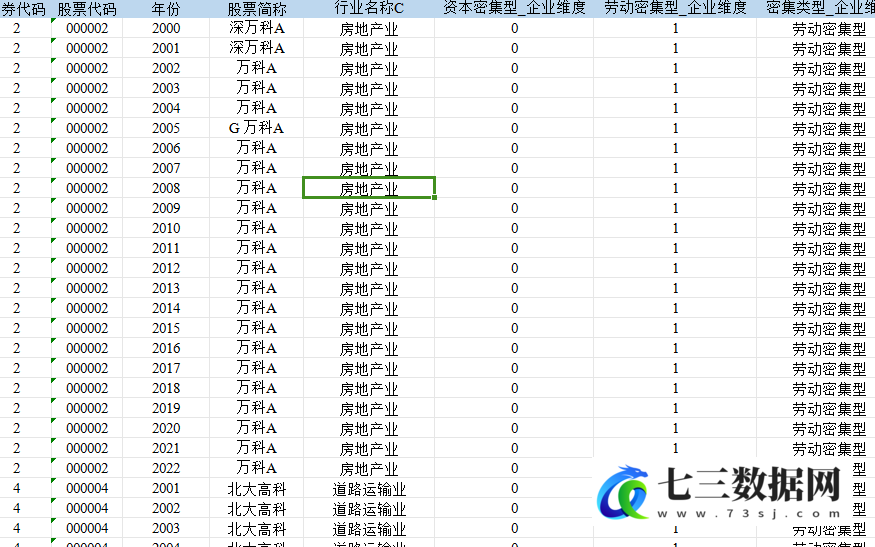The width and height of the screenshot is (875, 547).
Task: Select the 年份 column header
Action: (166, 9)
